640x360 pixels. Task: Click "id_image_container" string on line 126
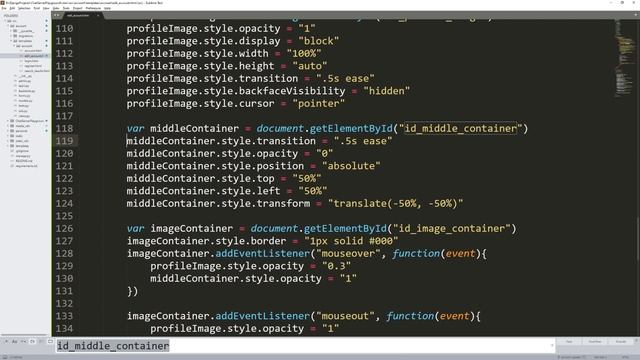pyautogui.click(x=451, y=229)
